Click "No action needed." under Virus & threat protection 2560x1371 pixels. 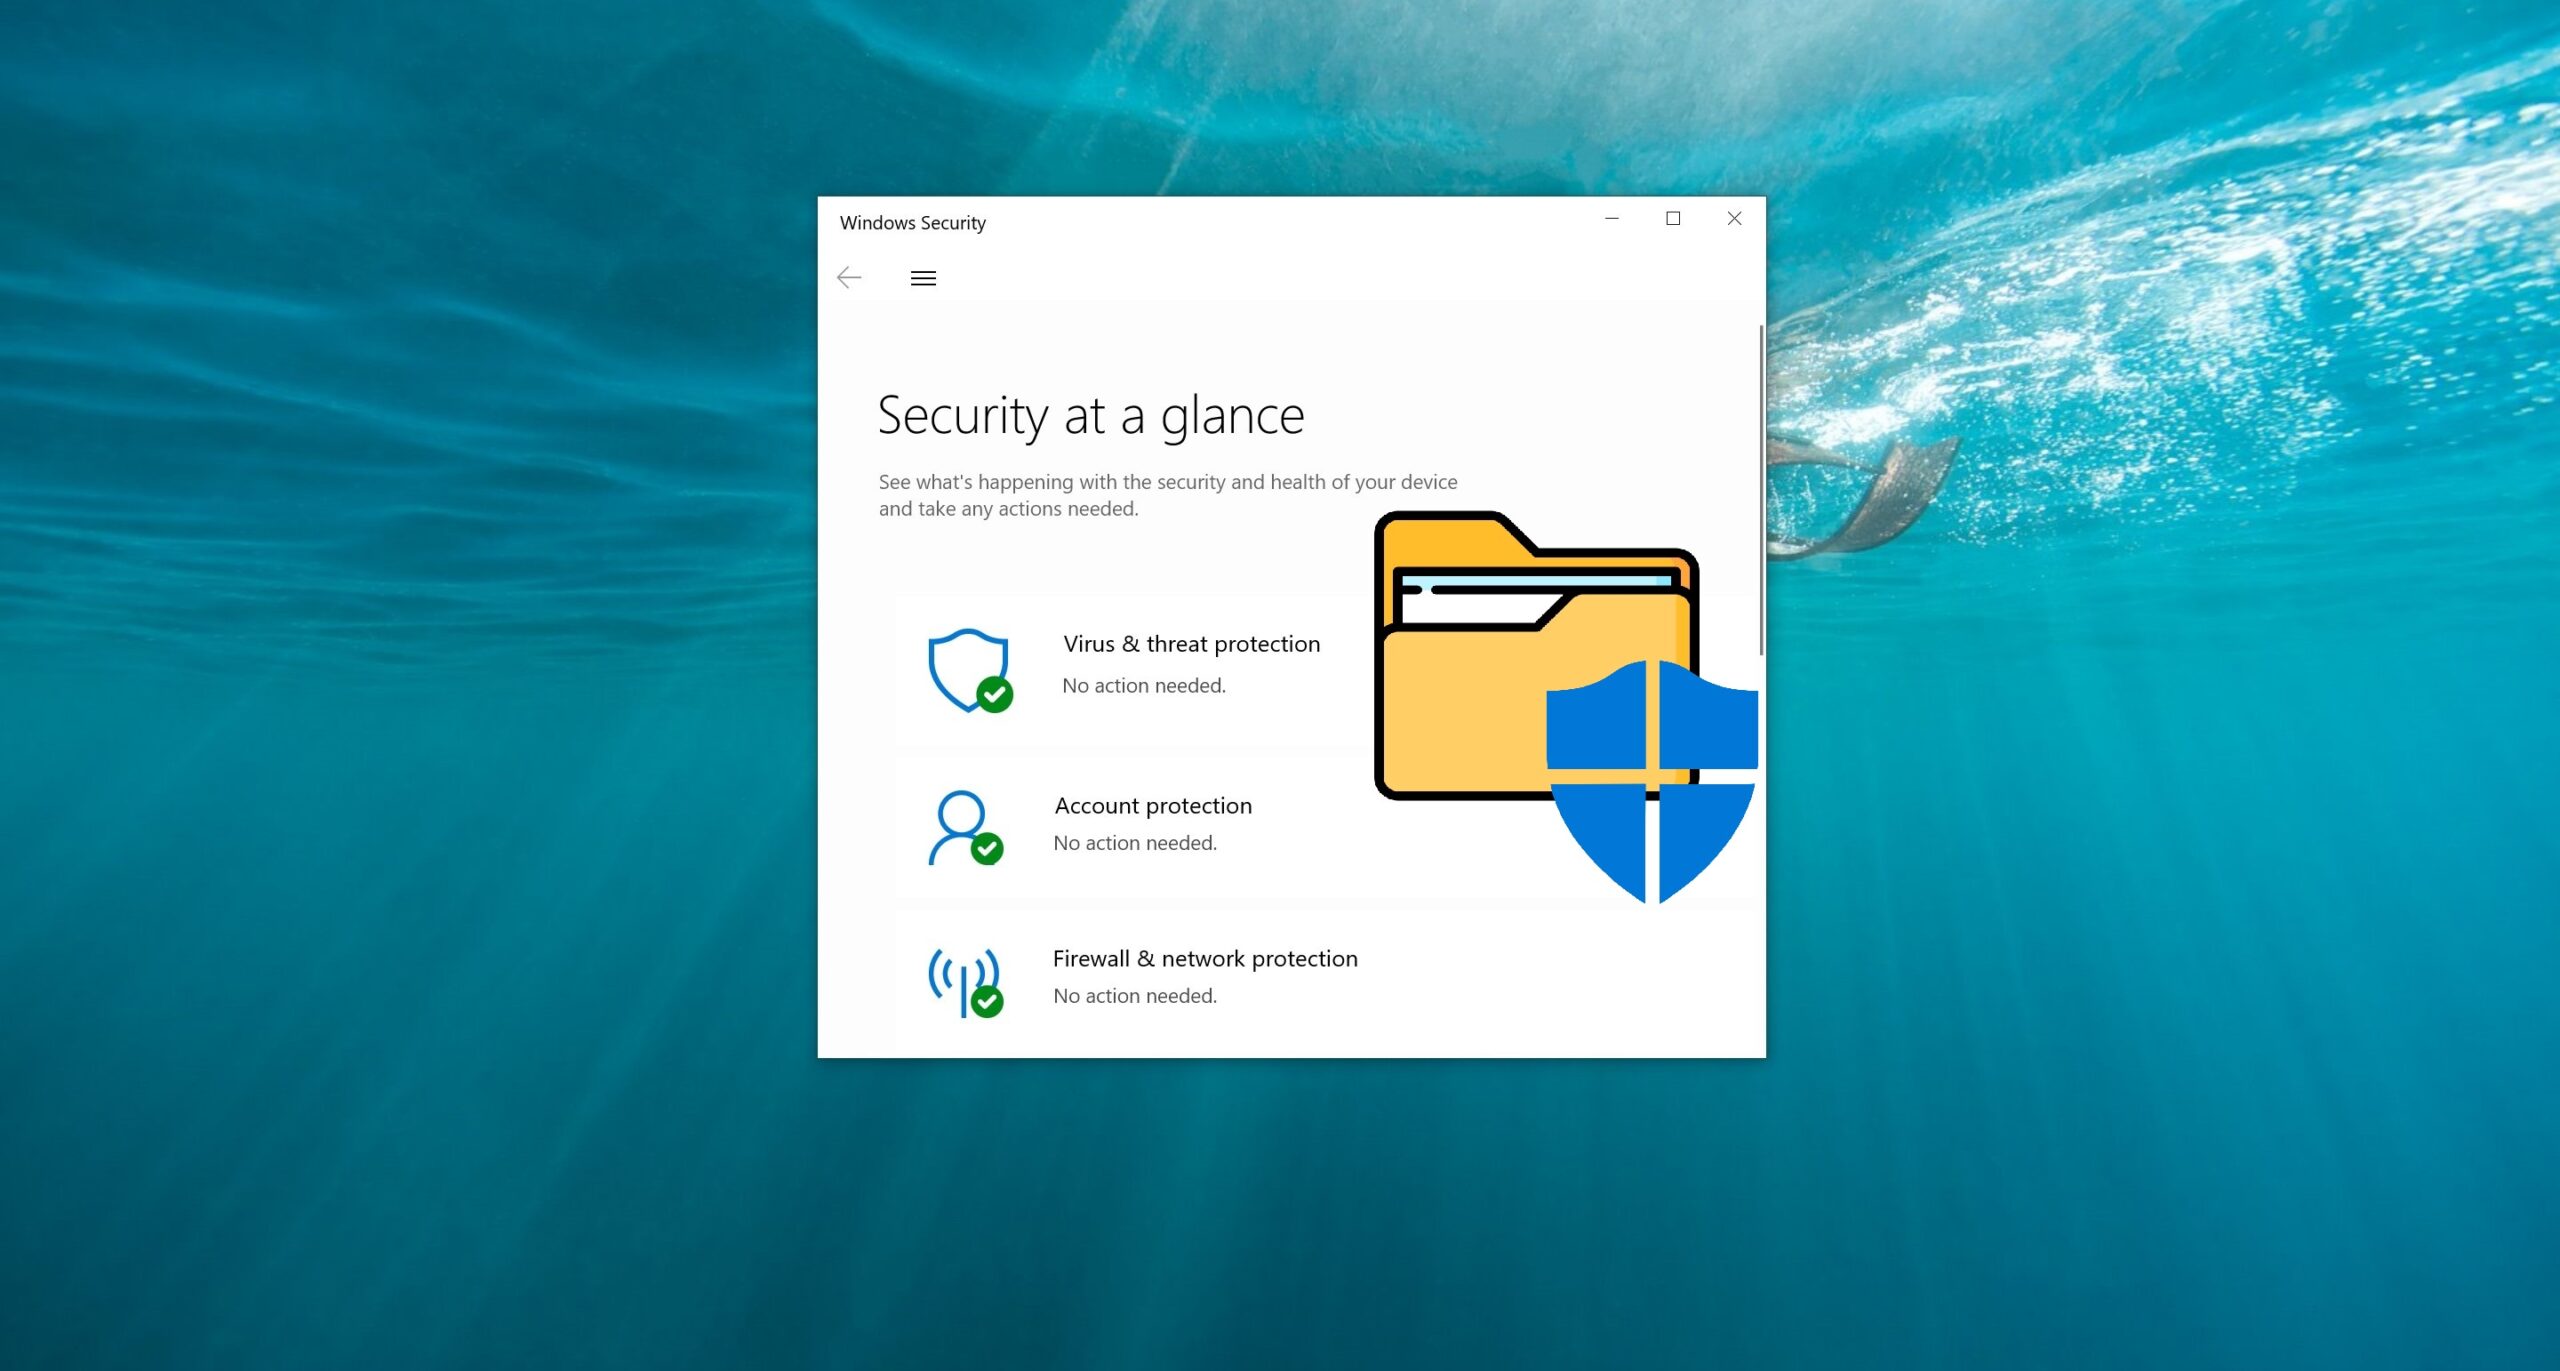(x=1143, y=685)
